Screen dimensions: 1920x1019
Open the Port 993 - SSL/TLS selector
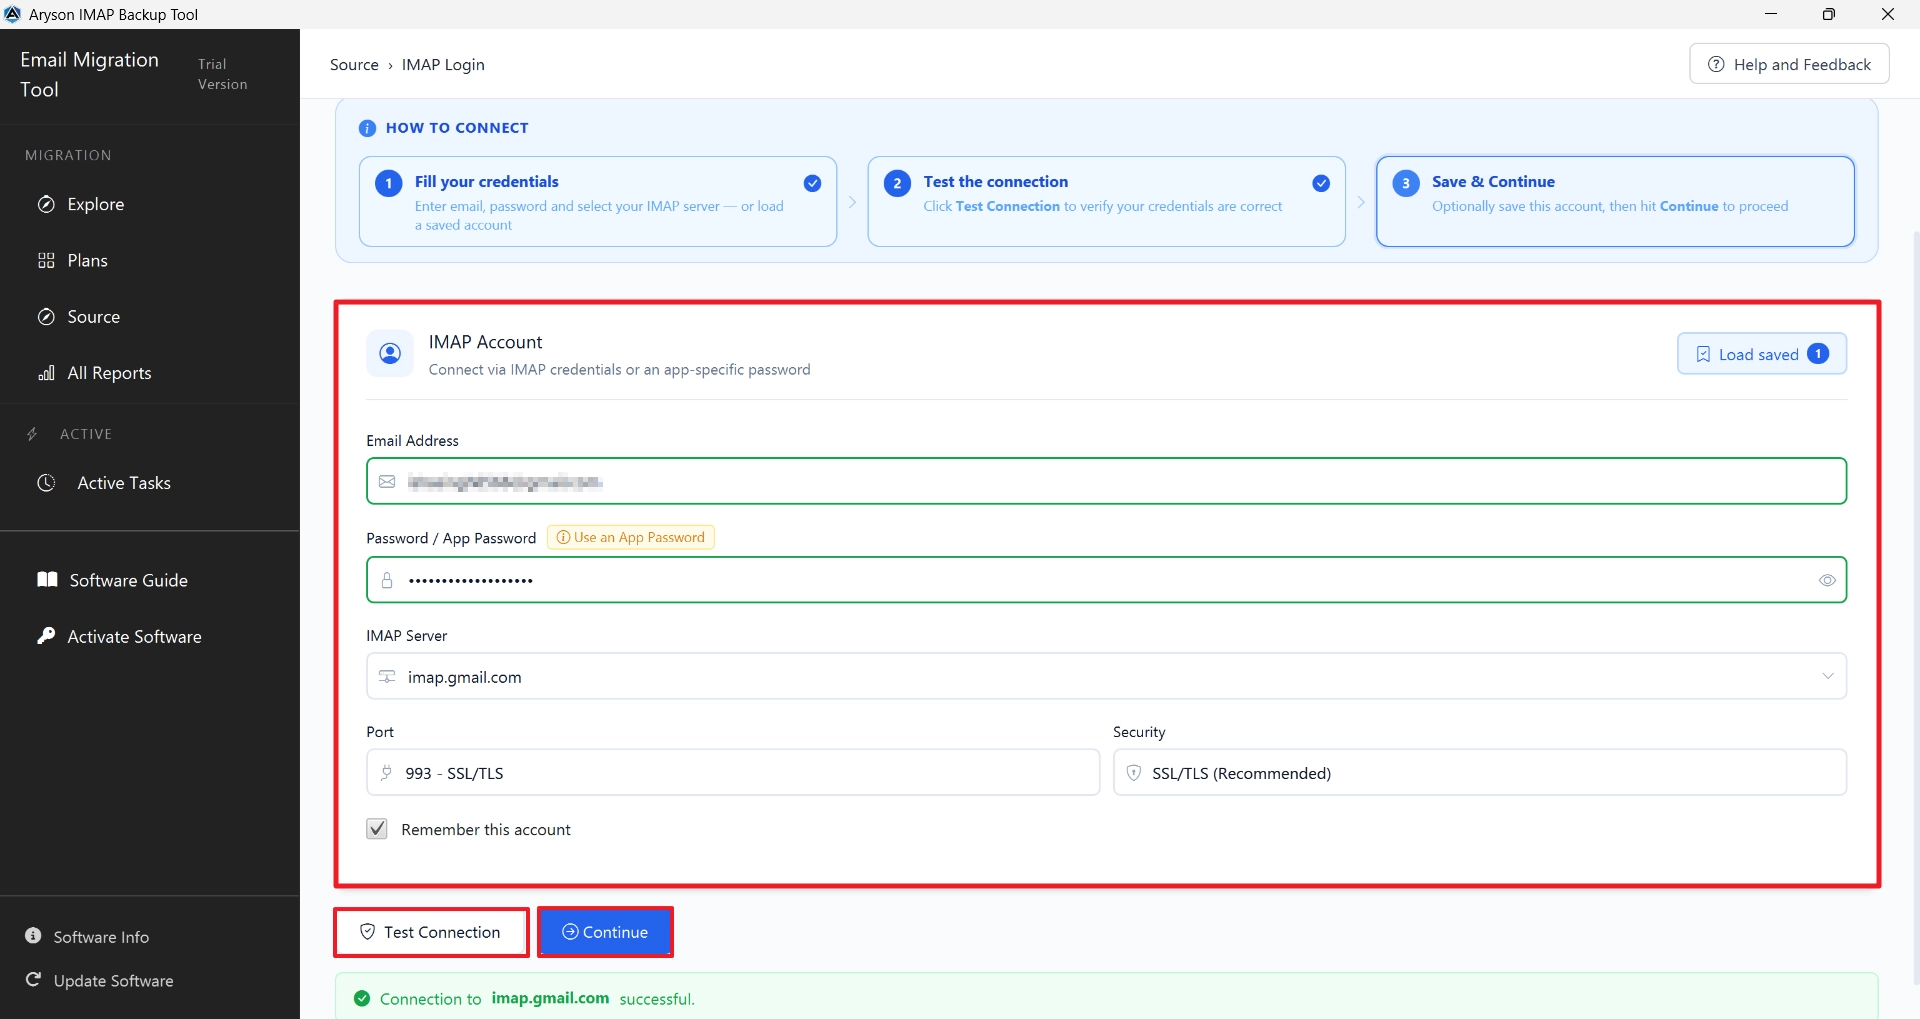[733, 773]
